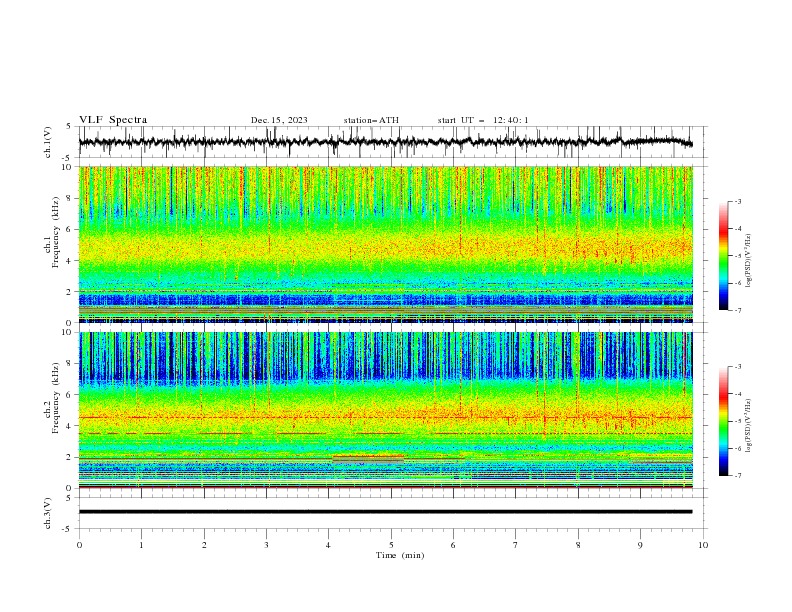Click the "ch.3(V)" axis label
This screenshot has height=612, width=792.
[x=48, y=513]
